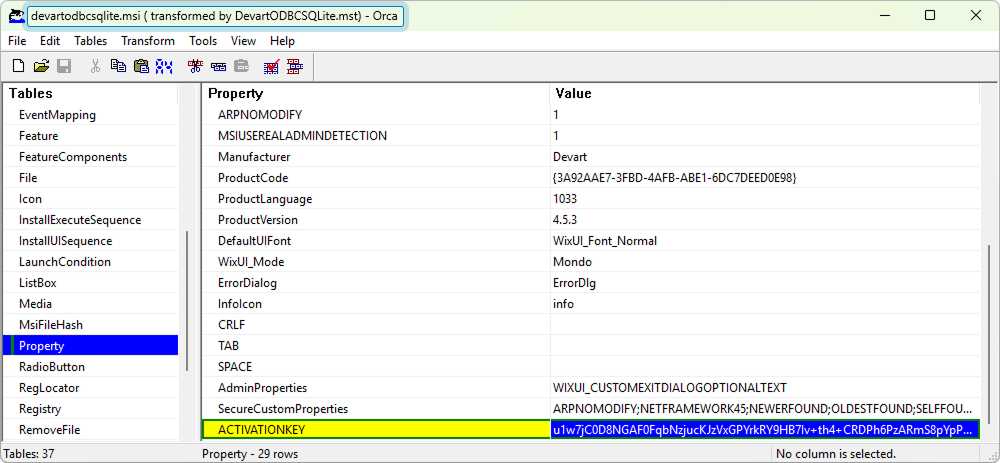This screenshot has height=463, width=1000.
Task: Click the ErrorDialog value ErrorDlg
Action: [x=764, y=283]
